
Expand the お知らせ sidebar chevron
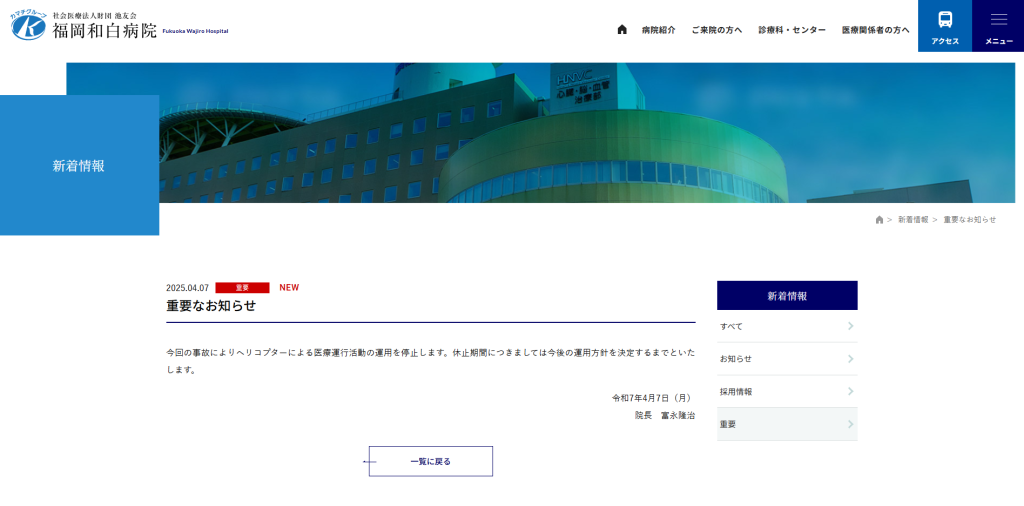click(x=850, y=359)
